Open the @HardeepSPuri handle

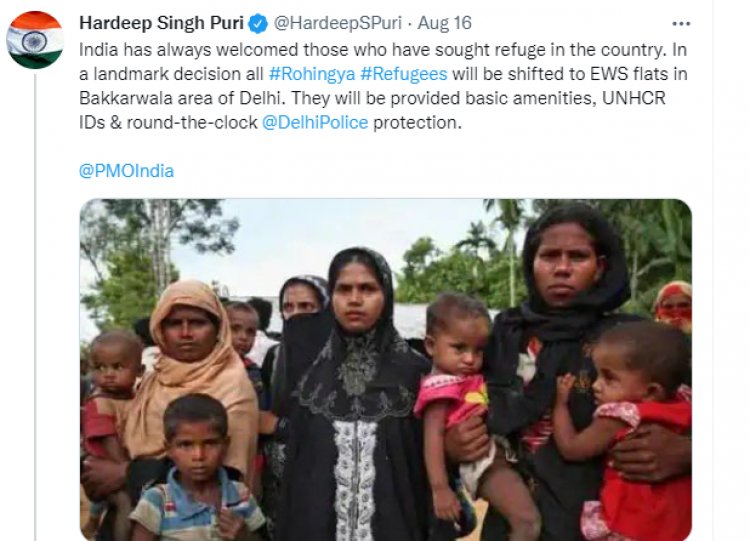337,23
